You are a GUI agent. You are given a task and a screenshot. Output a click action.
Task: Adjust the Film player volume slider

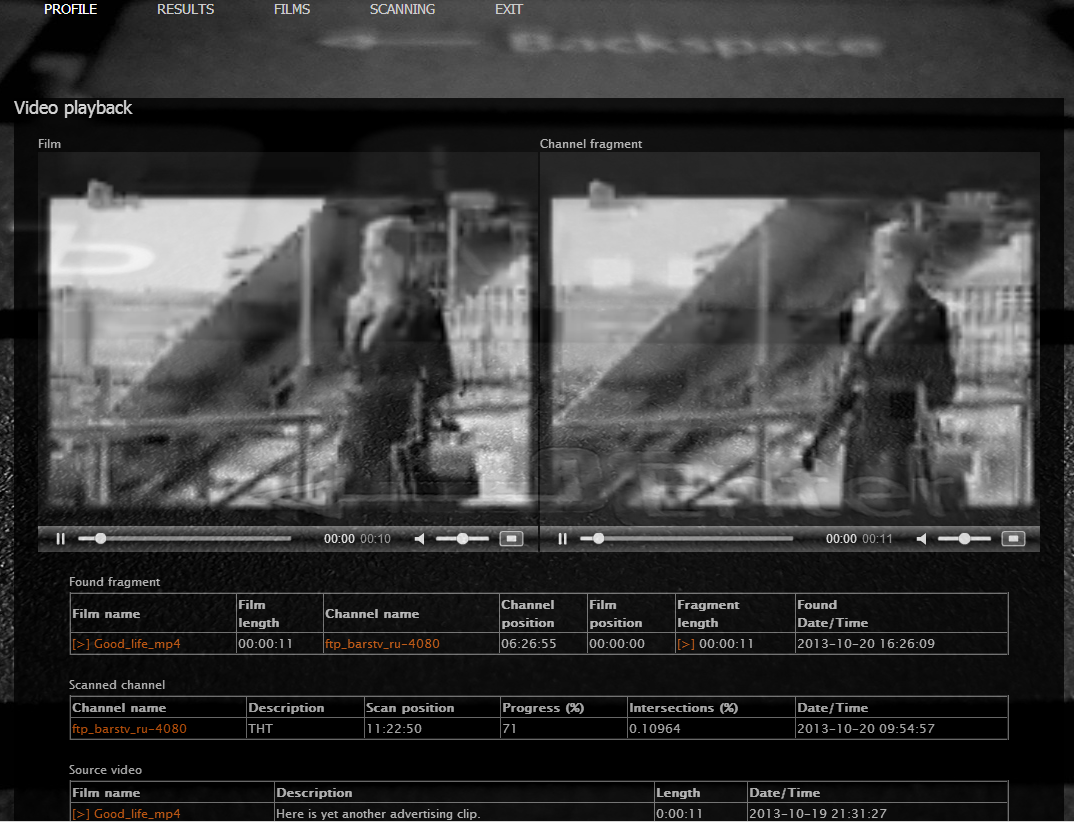tap(462, 539)
